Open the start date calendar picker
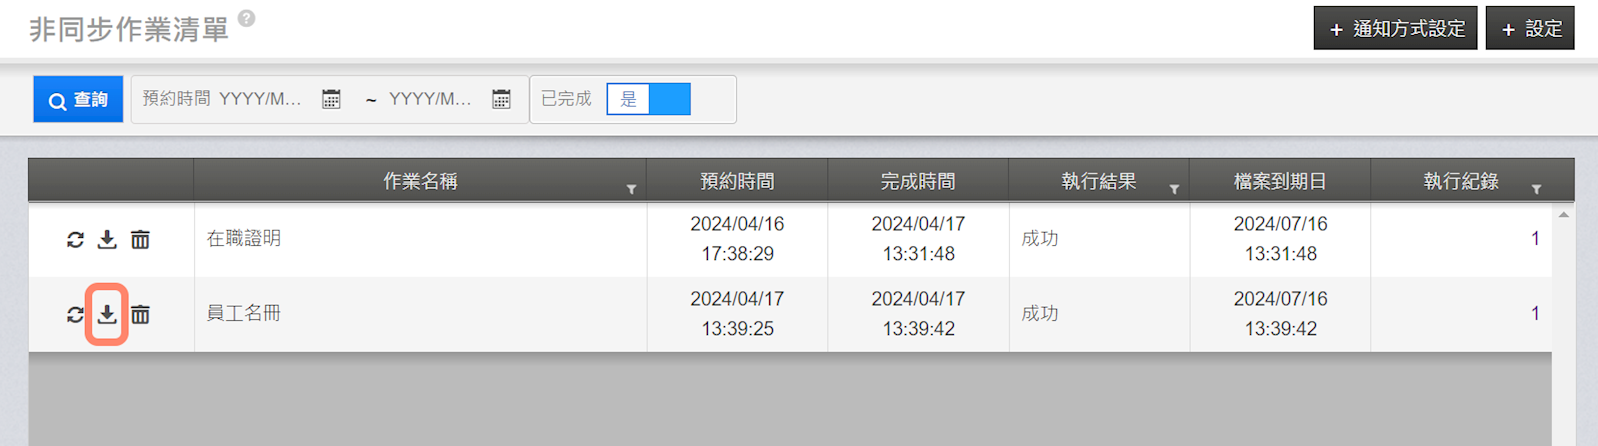This screenshot has width=1598, height=446. 331,99
